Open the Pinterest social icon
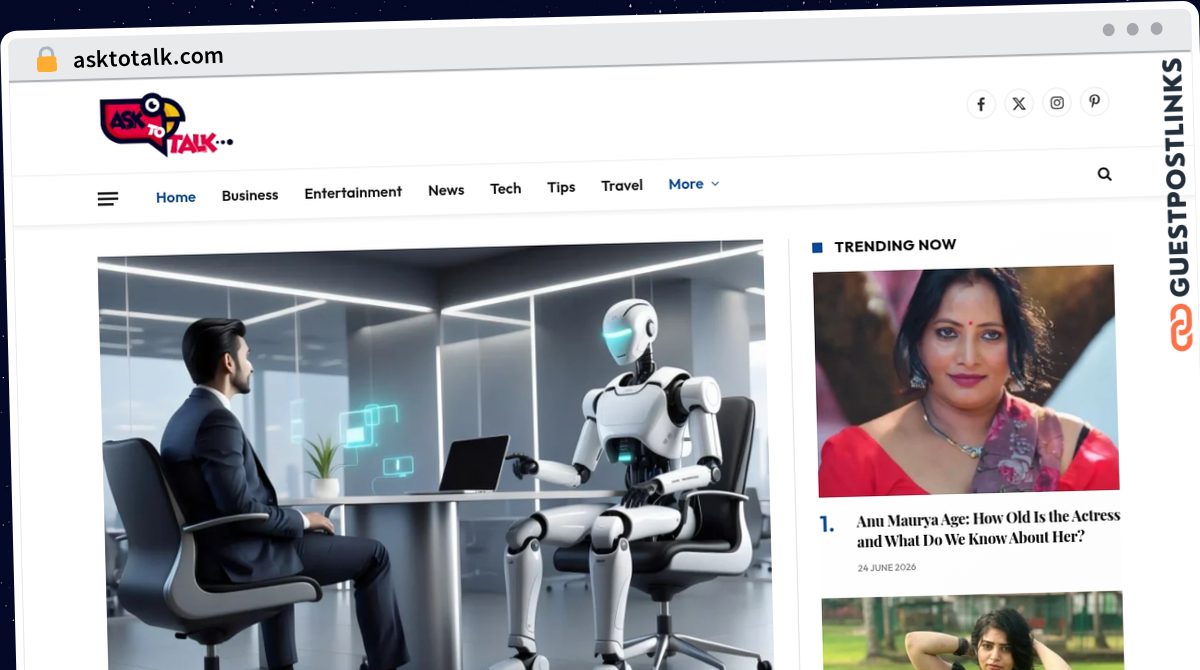Viewport: 1200px width, 670px height. coord(1095,101)
